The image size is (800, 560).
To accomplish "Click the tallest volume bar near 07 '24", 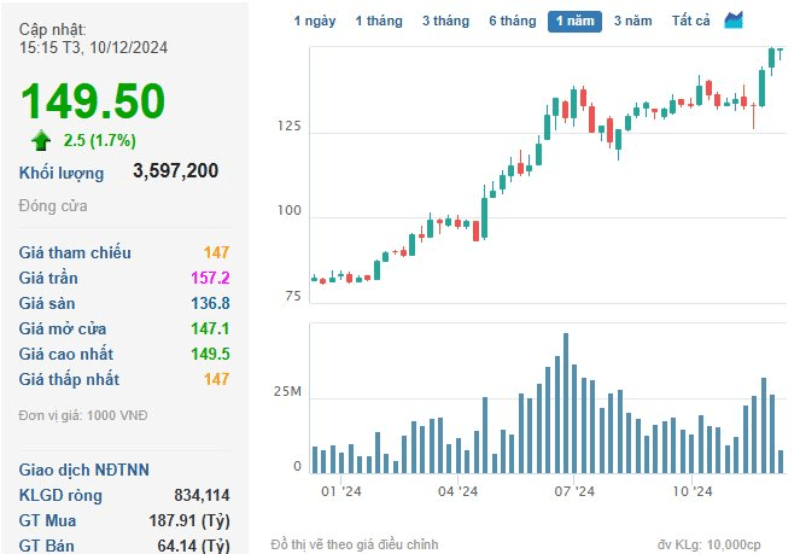I will point(566,403).
